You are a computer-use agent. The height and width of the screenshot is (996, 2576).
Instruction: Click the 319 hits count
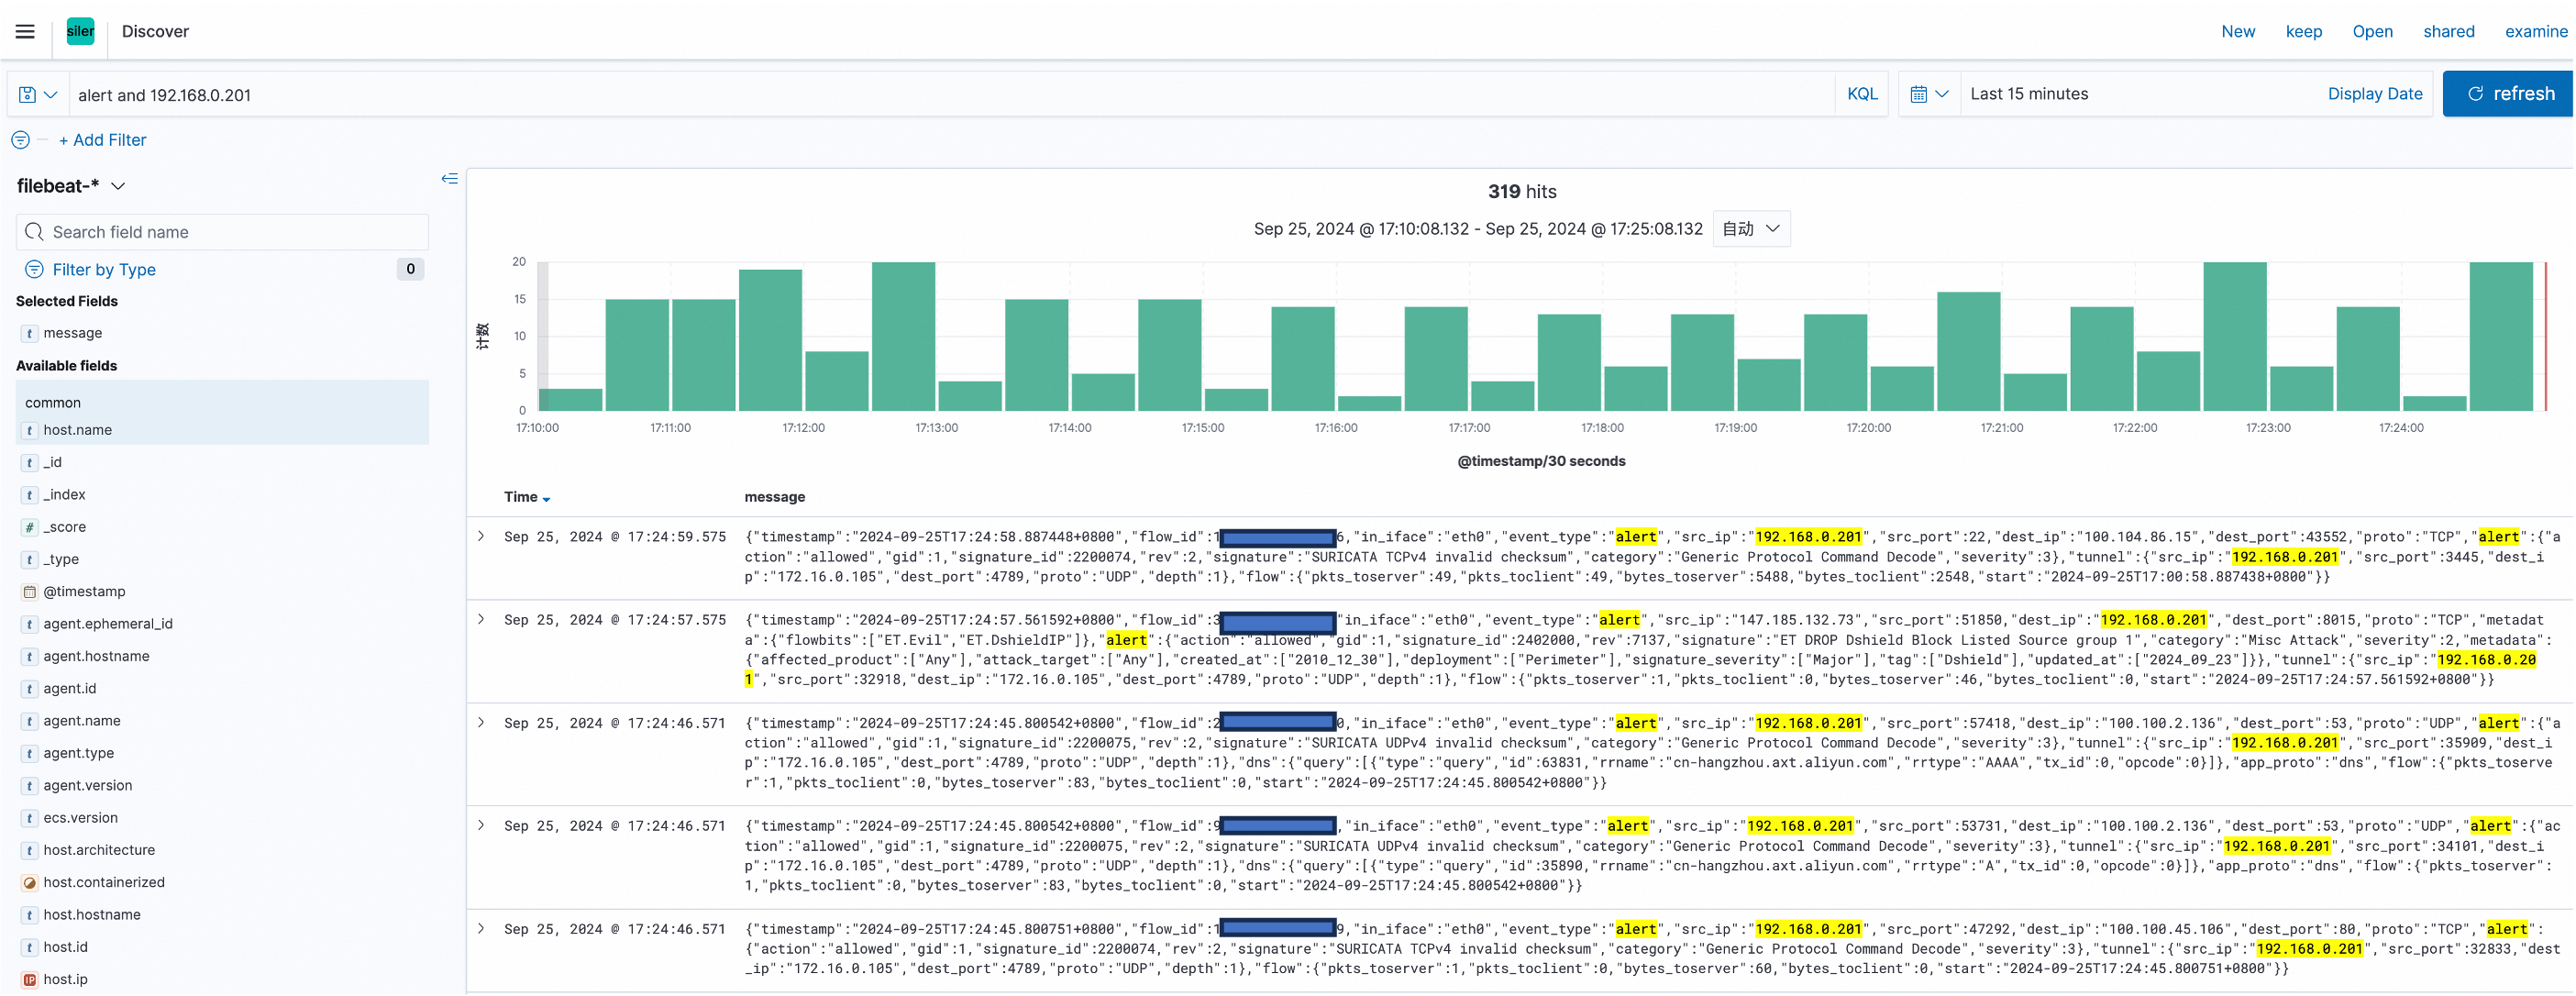click(x=1522, y=191)
